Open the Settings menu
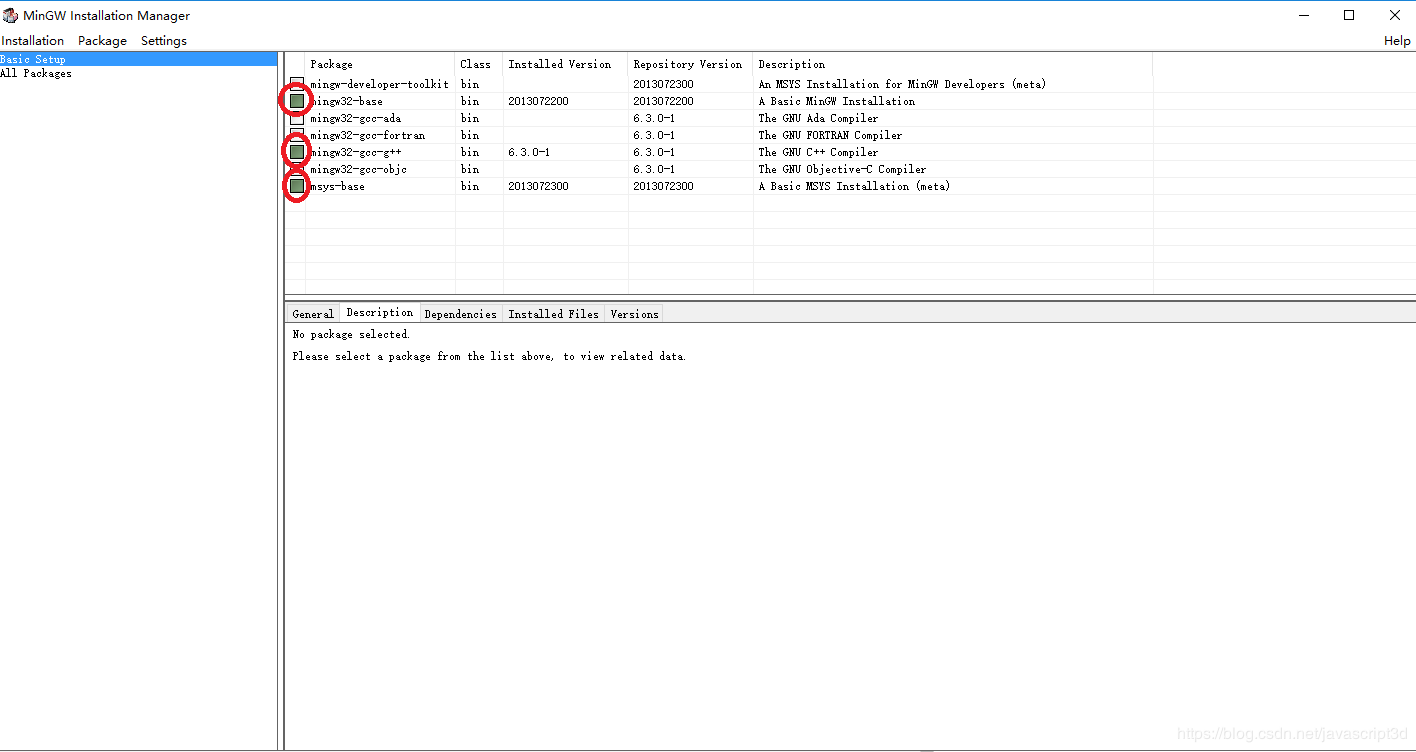The height and width of the screenshot is (752, 1416). 164,41
